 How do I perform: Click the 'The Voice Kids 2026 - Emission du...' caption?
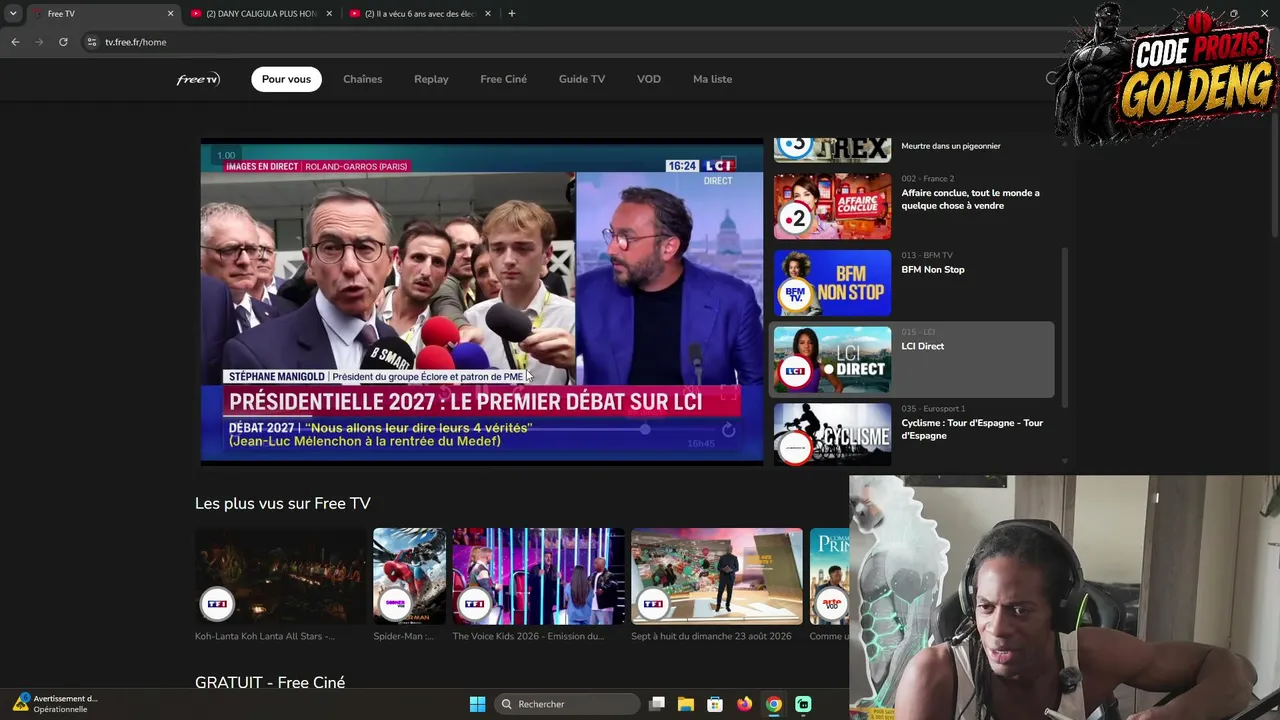coord(528,636)
